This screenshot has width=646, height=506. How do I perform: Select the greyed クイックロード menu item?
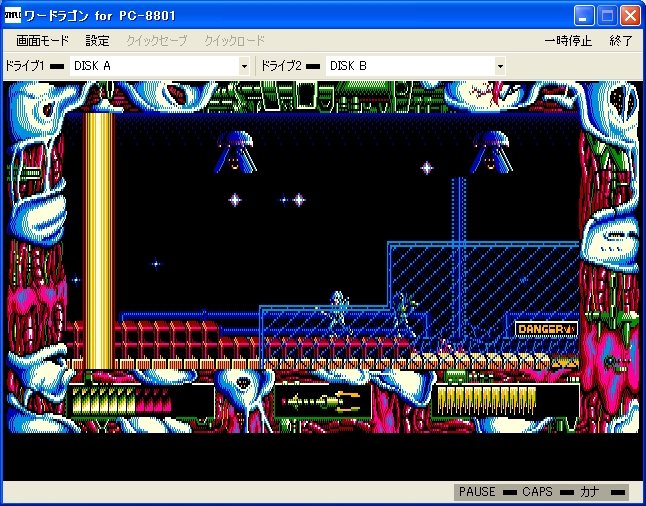(234, 41)
